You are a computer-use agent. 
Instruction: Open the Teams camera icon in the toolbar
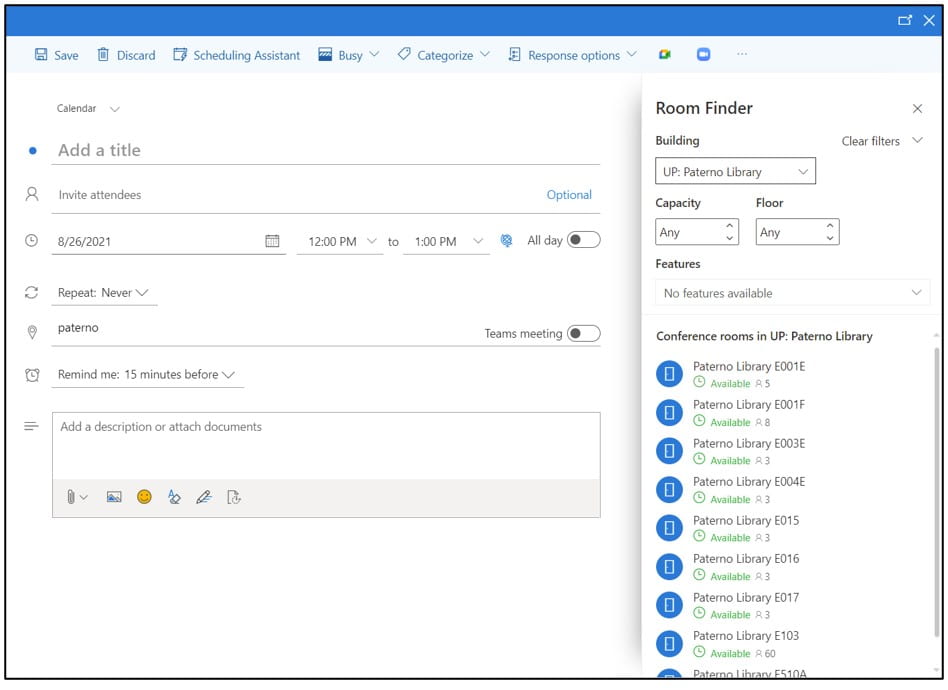pos(704,55)
